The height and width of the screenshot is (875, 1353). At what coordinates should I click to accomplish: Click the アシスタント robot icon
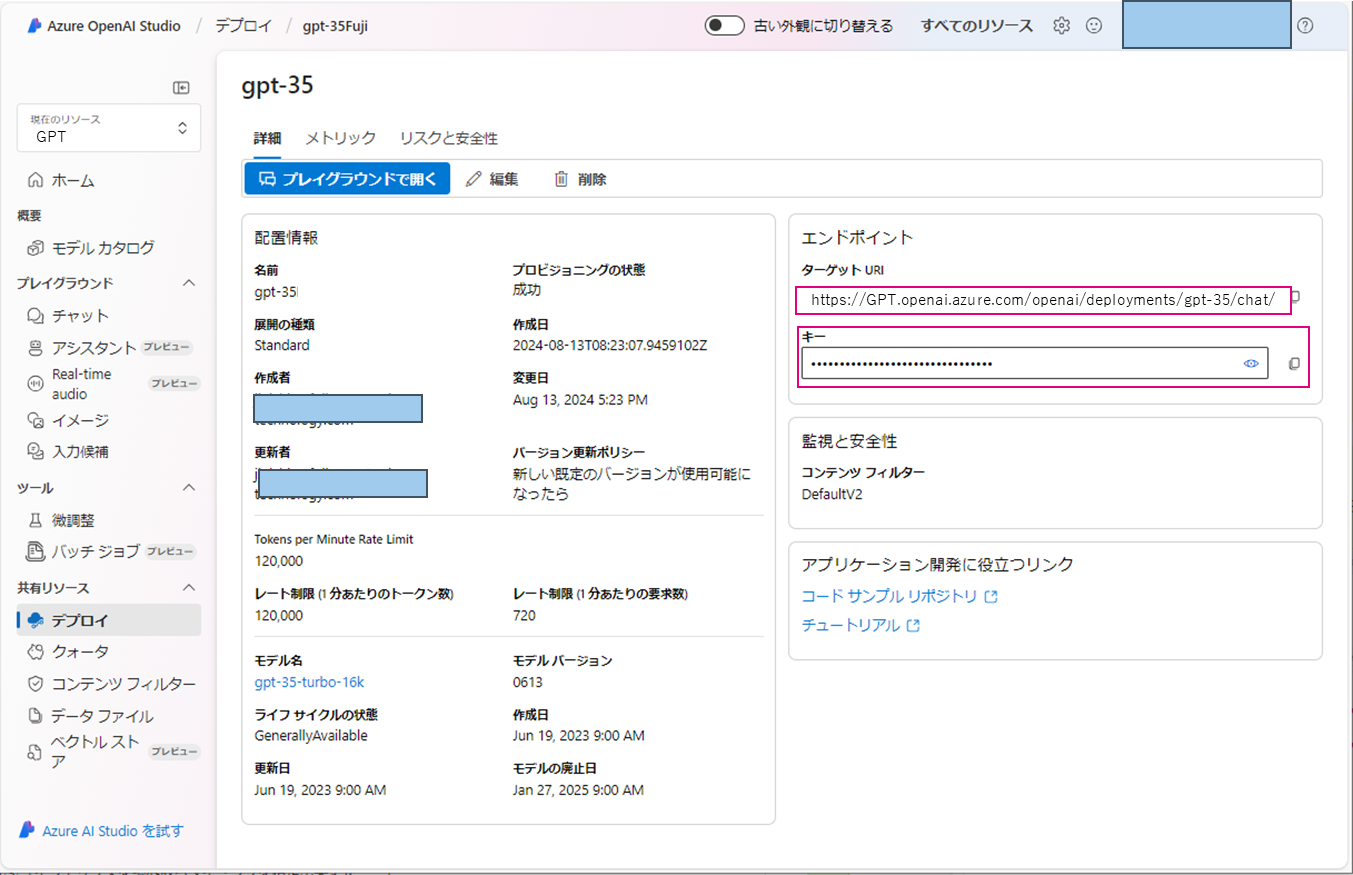[36, 348]
